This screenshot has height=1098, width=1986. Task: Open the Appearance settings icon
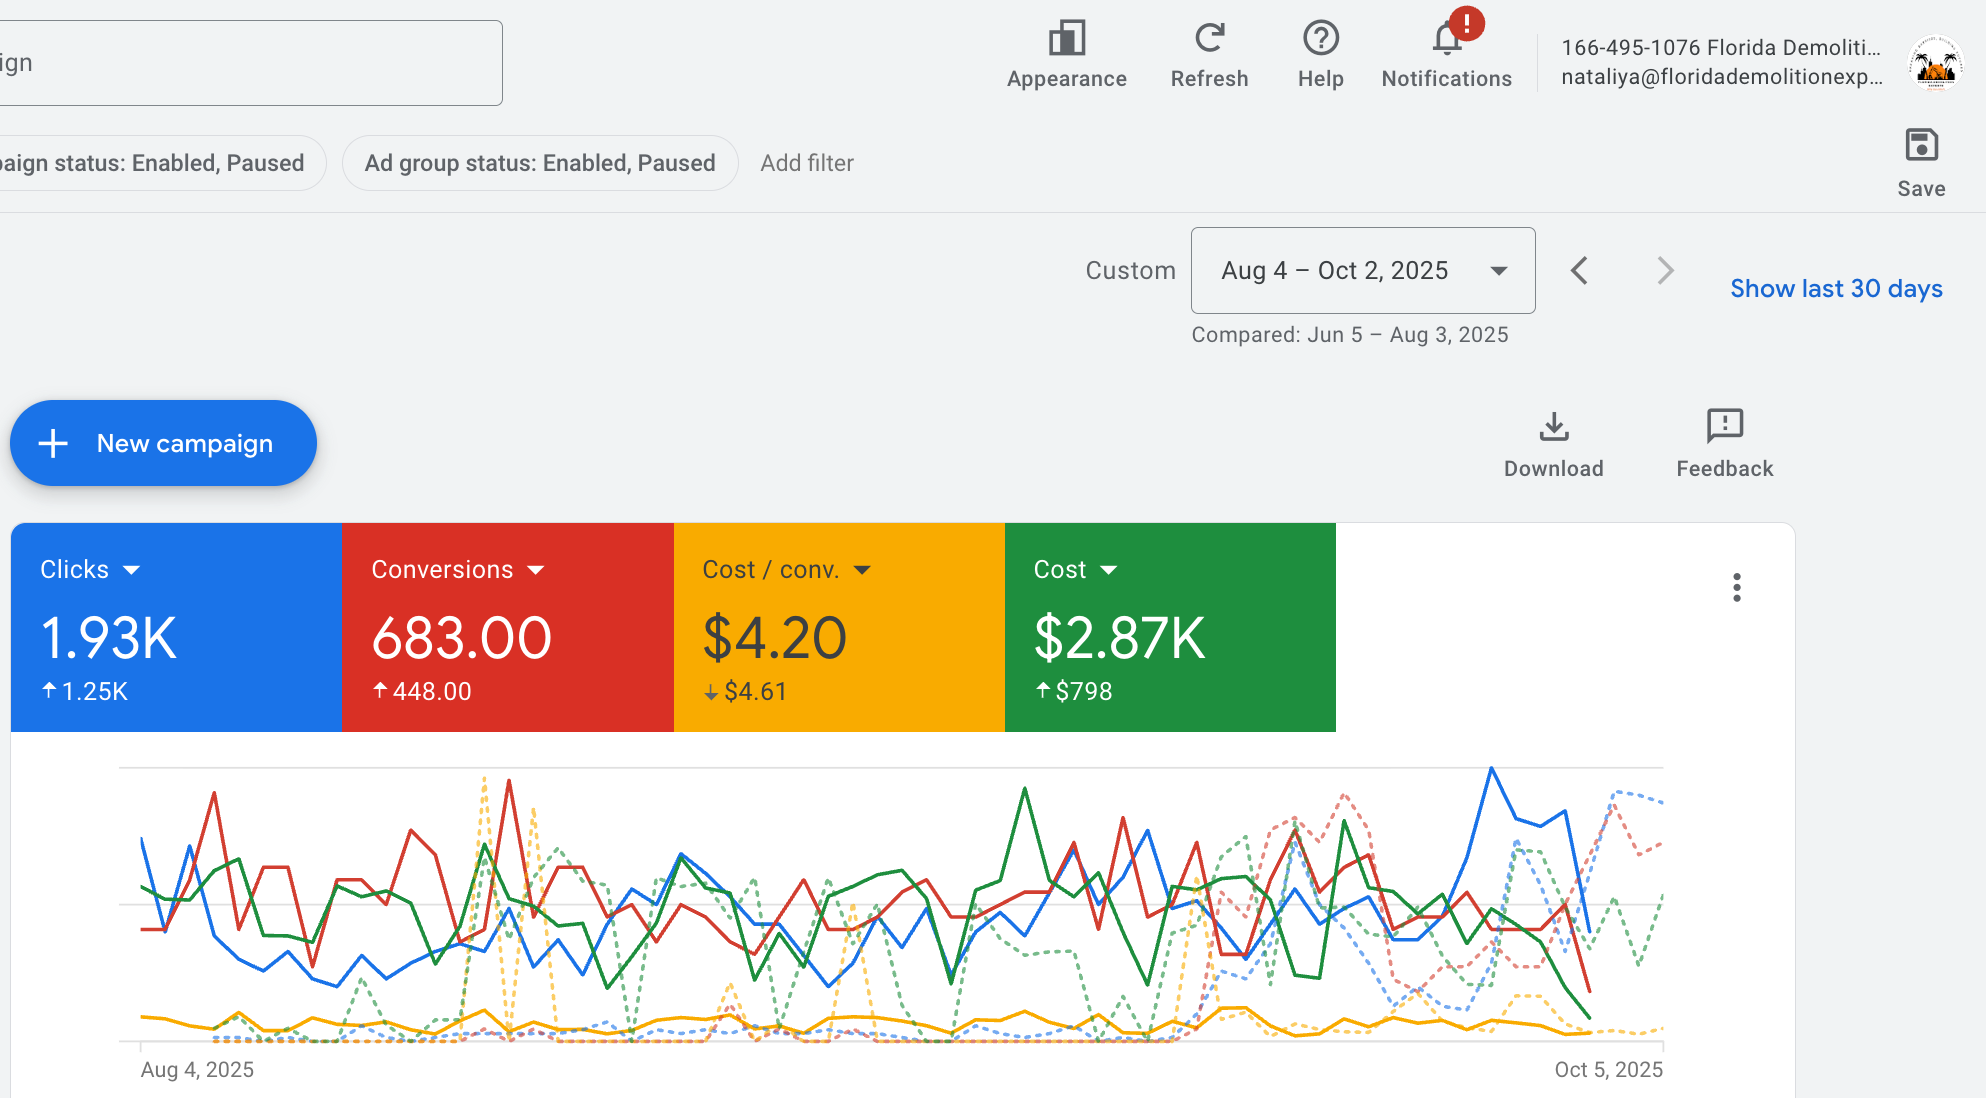[1066, 40]
